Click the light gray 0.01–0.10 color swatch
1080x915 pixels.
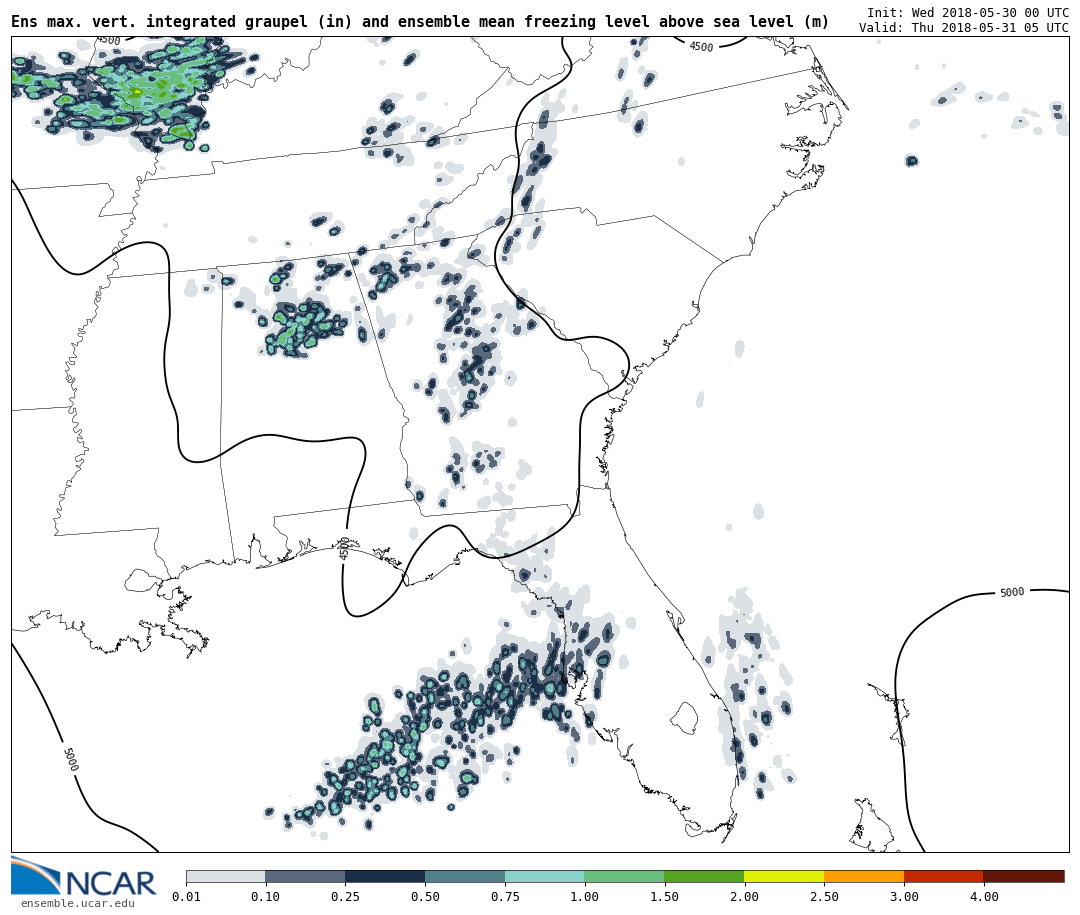(x=225, y=876)
